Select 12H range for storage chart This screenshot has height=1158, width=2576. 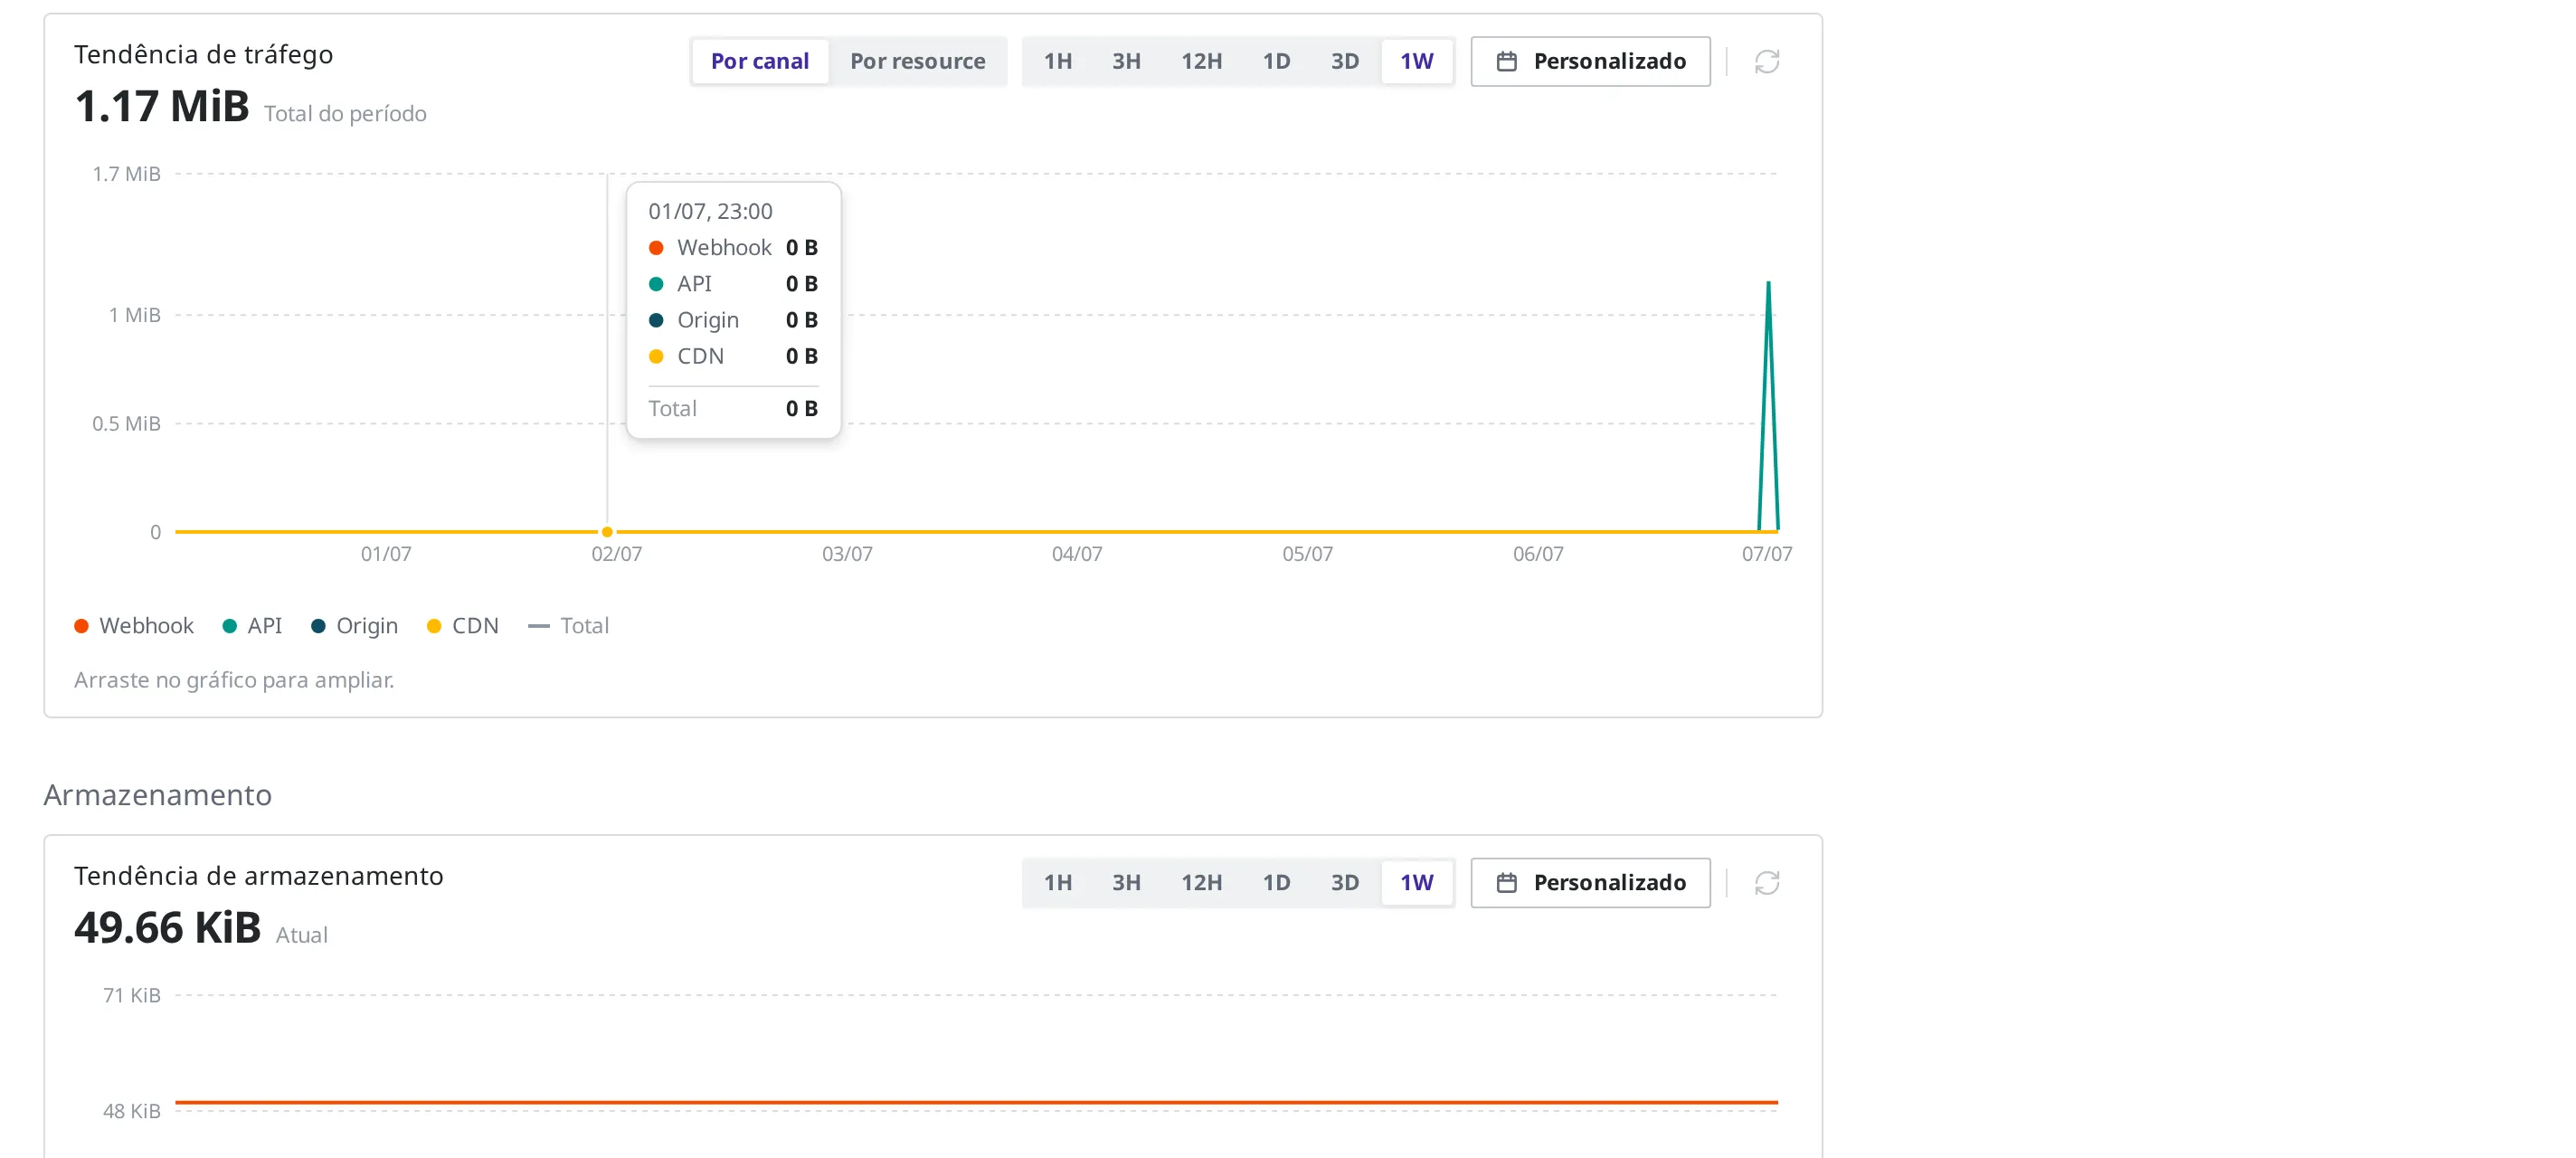pos(1201,883)
